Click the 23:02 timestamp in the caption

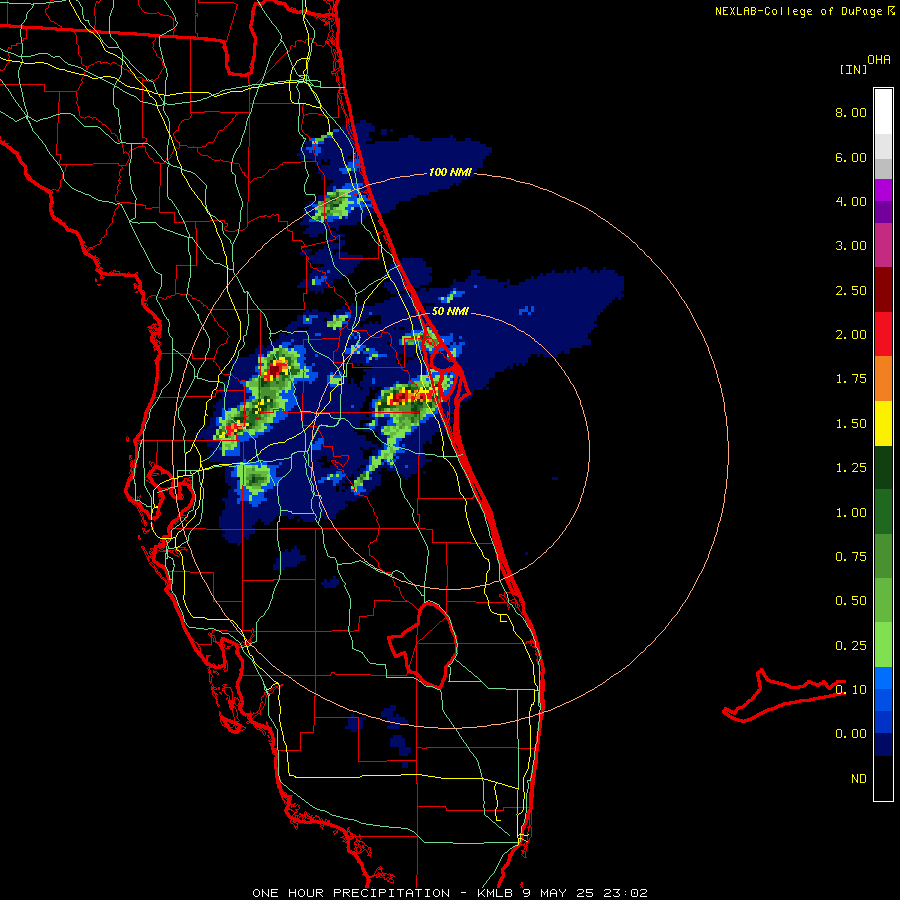(x=627, y=893)
